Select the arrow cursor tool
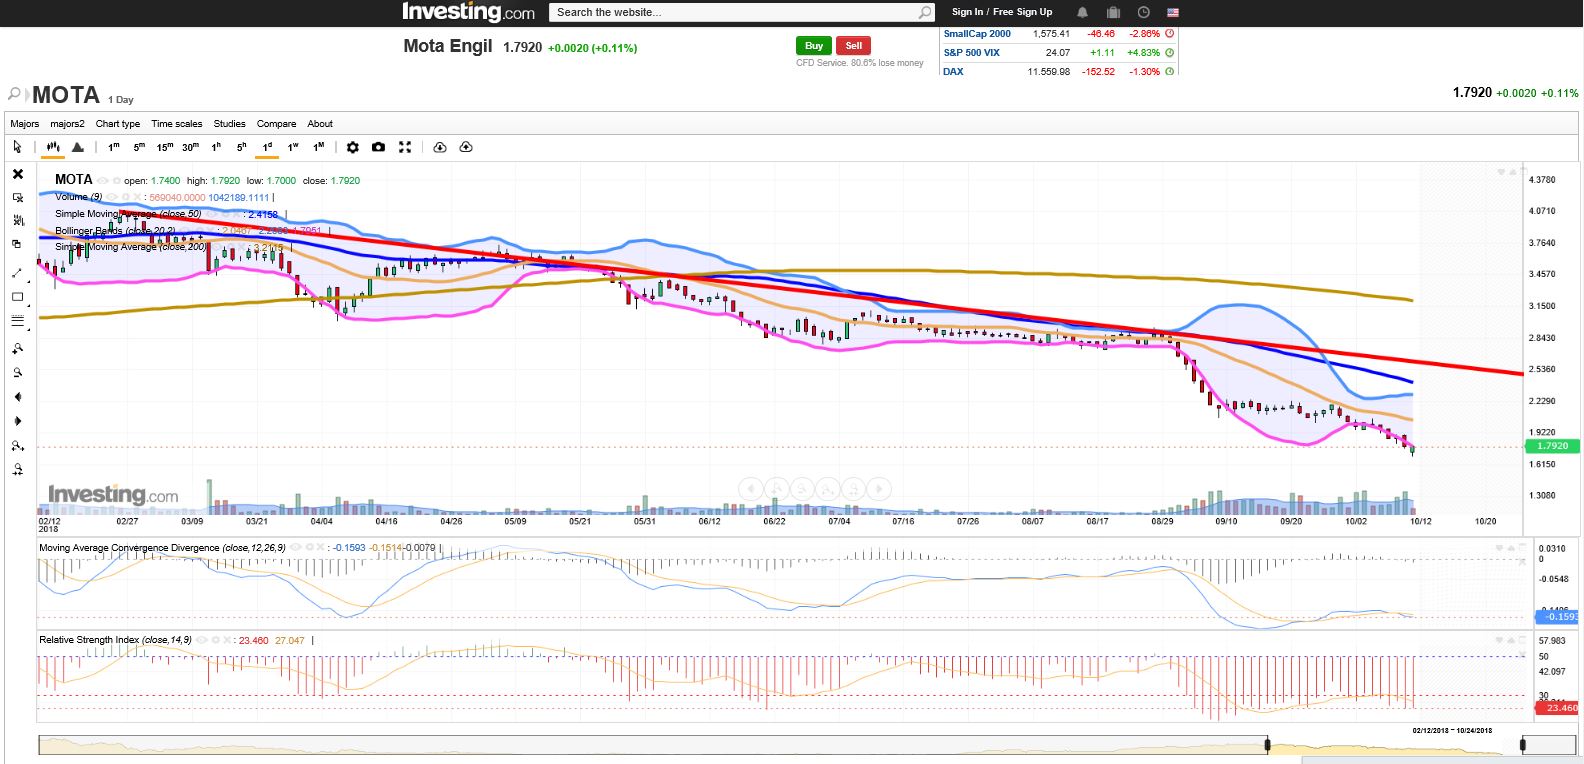The width and height of the screenshot is (1584, 764). point(17,147)
